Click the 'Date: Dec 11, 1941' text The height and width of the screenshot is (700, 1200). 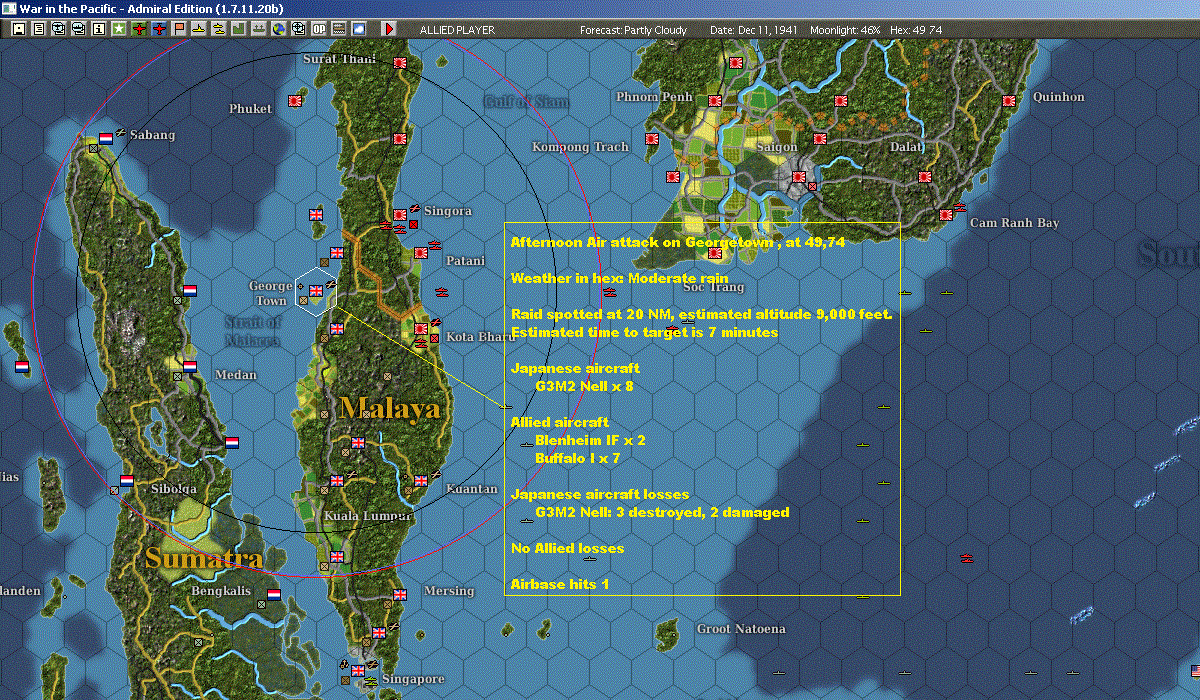pos(754,30)
